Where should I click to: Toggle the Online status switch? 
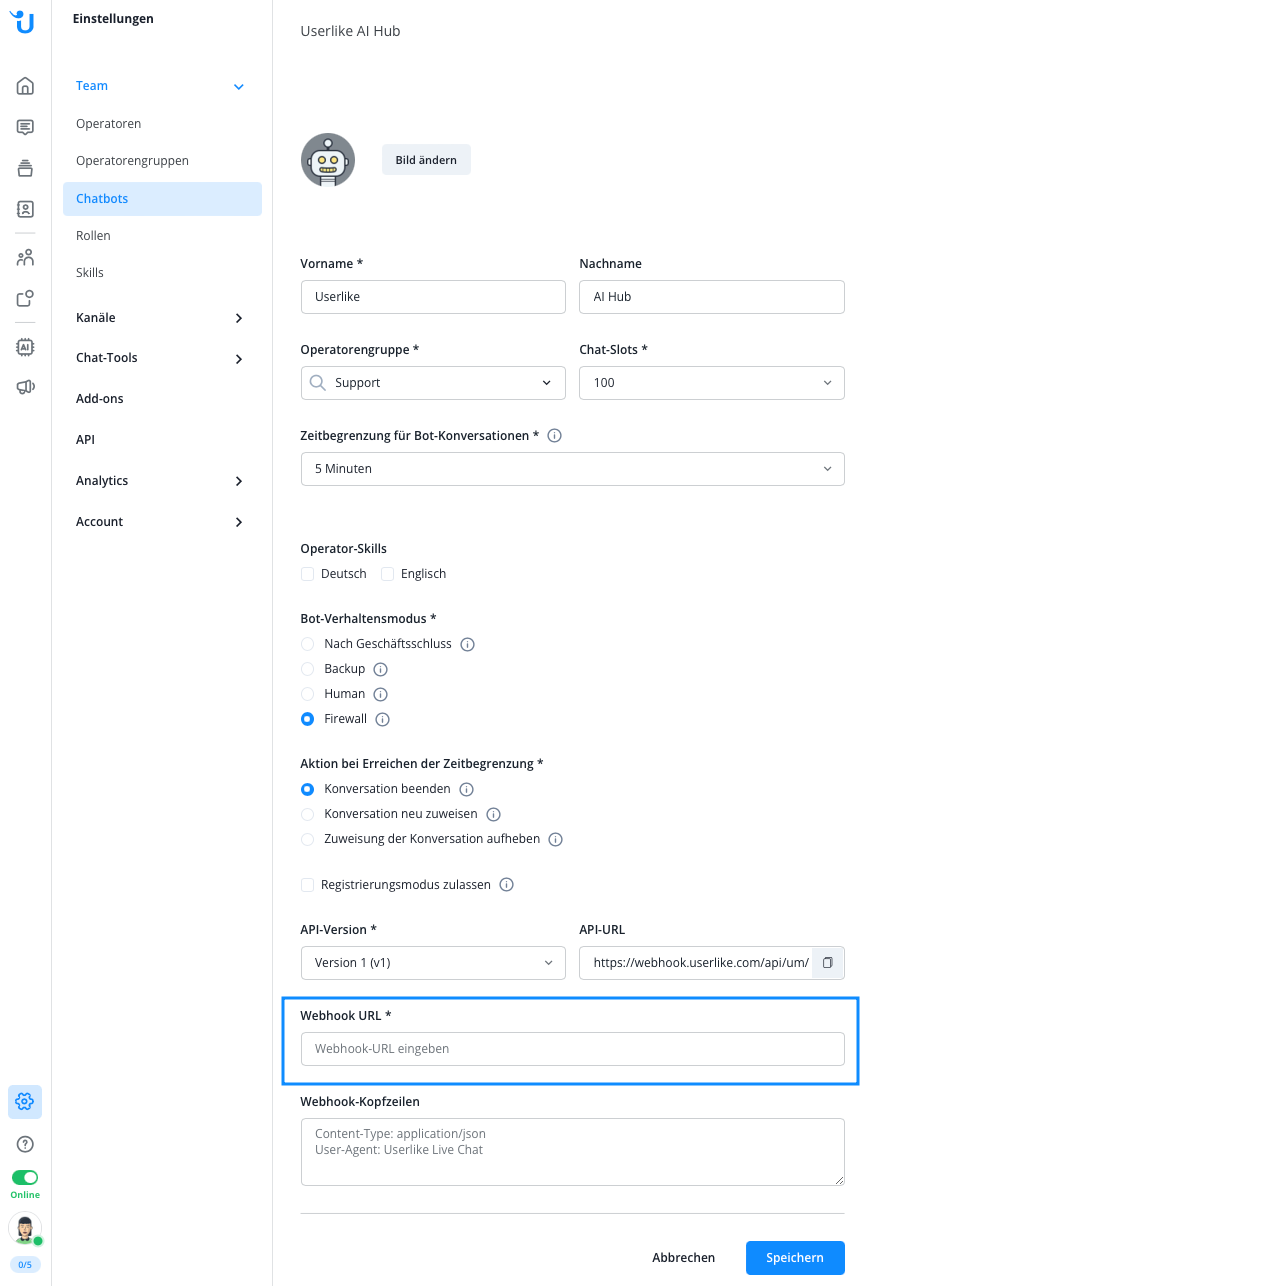25,1178
